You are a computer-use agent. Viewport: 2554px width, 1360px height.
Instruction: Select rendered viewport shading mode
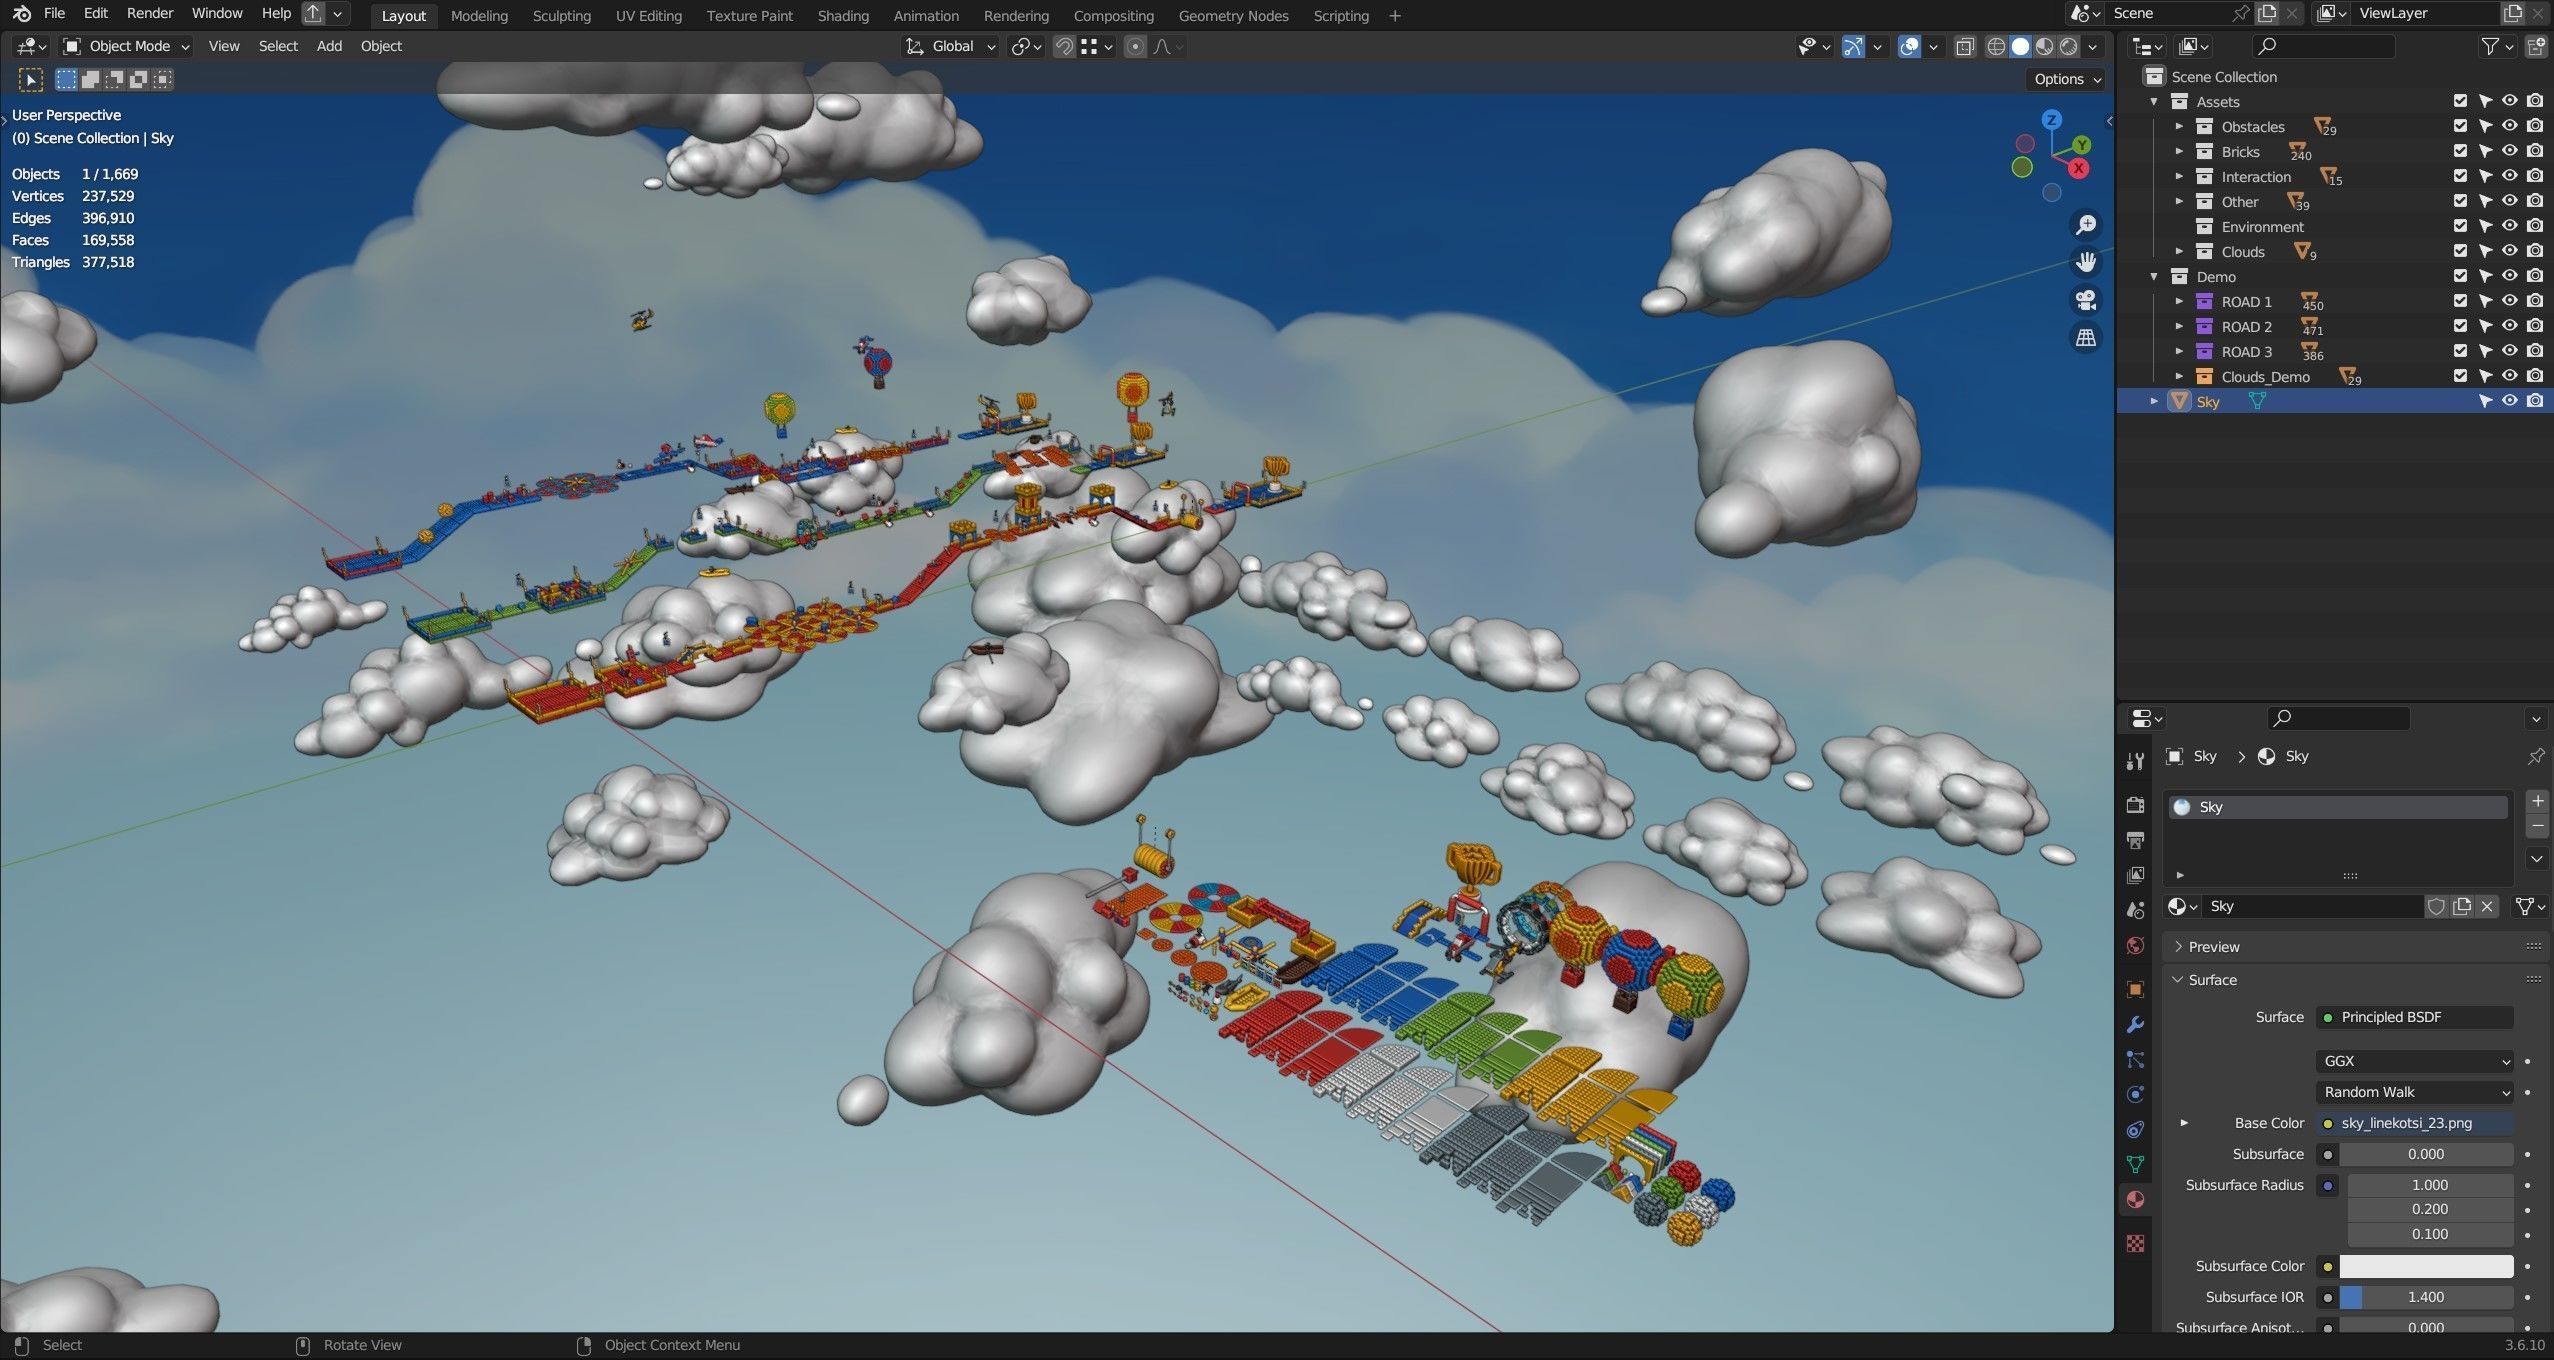pyautogui.click(x=2068, y=46)
